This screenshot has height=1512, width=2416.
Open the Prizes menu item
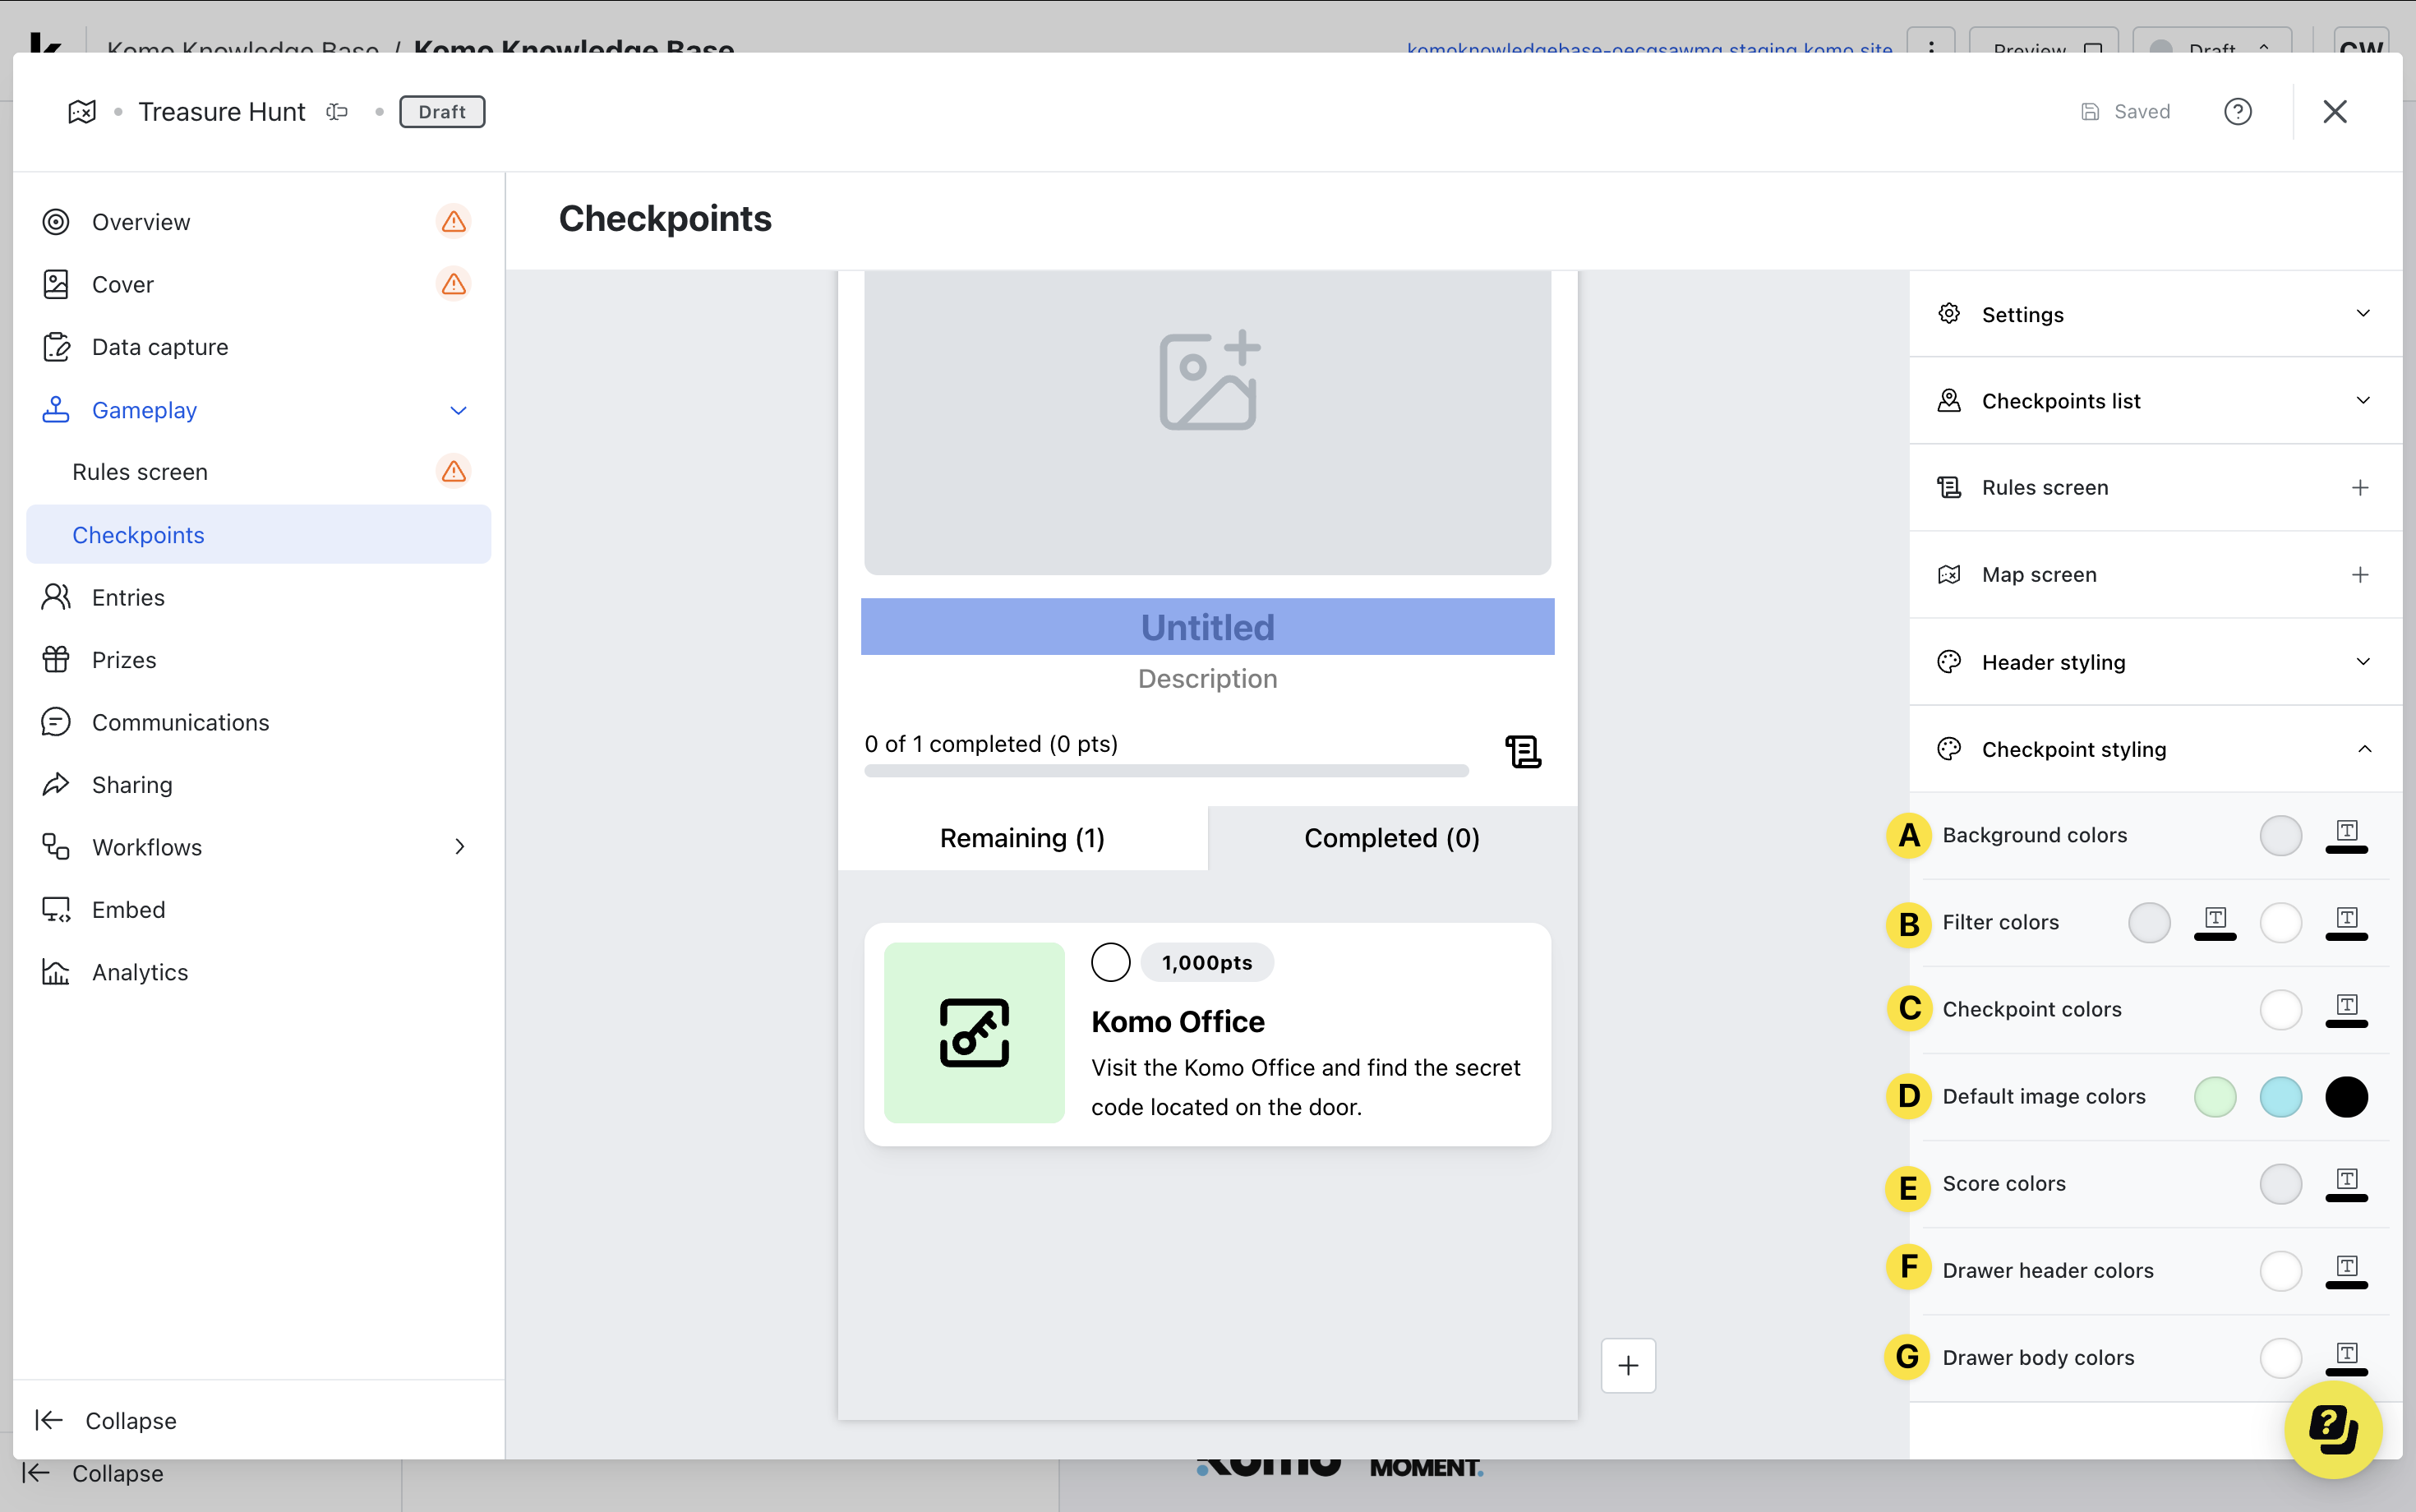click(x=124, y=660)
